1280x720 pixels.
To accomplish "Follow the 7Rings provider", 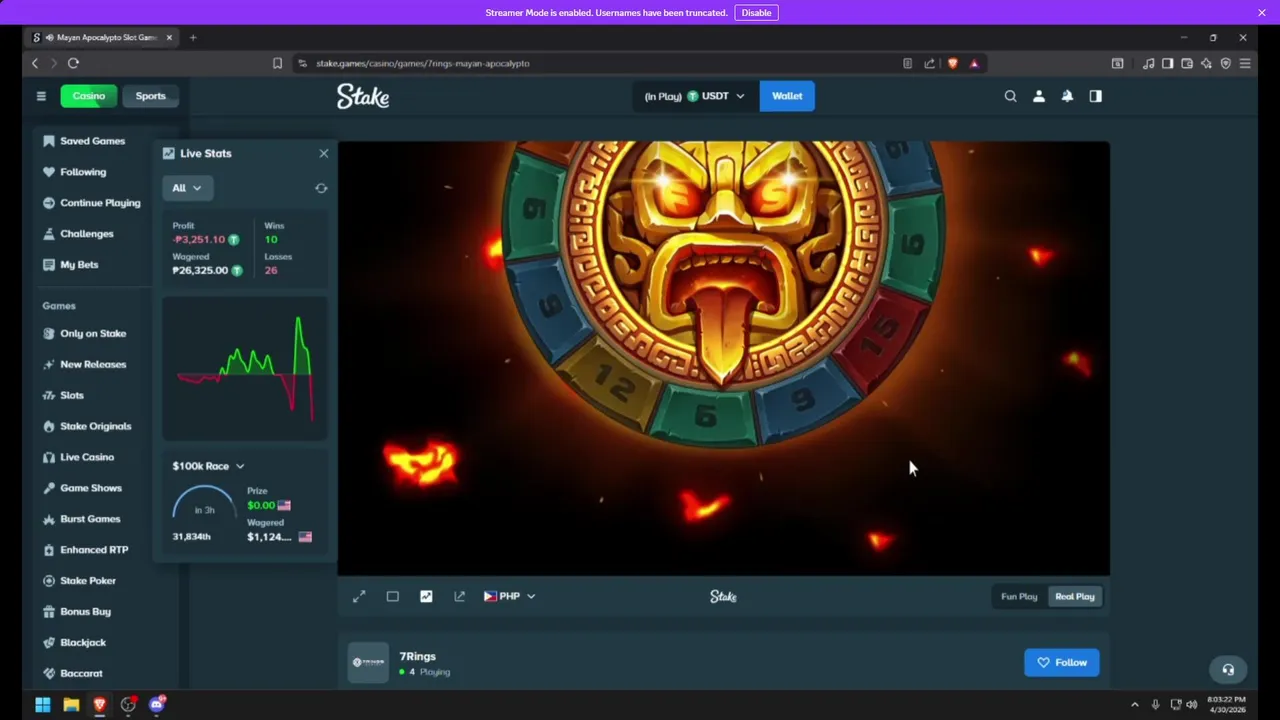I will (1062, 662).
